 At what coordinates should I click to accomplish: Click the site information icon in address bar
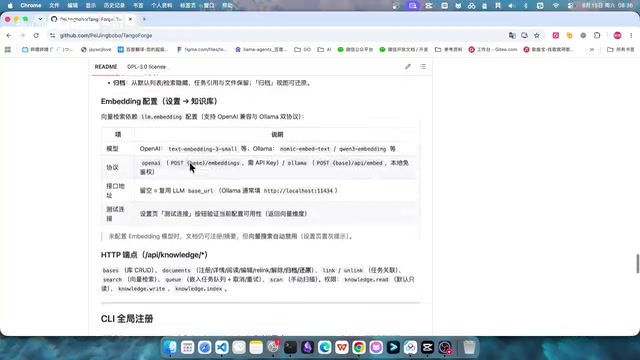pos(52,36)
